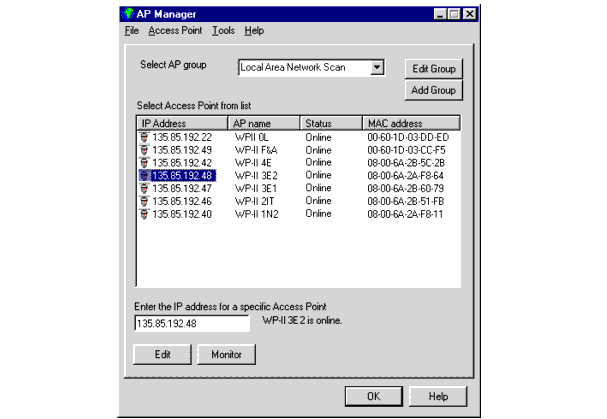Click the access point icon beside 135.85.192.46
Screen dimensions: 607x419
tap(144, 201)
